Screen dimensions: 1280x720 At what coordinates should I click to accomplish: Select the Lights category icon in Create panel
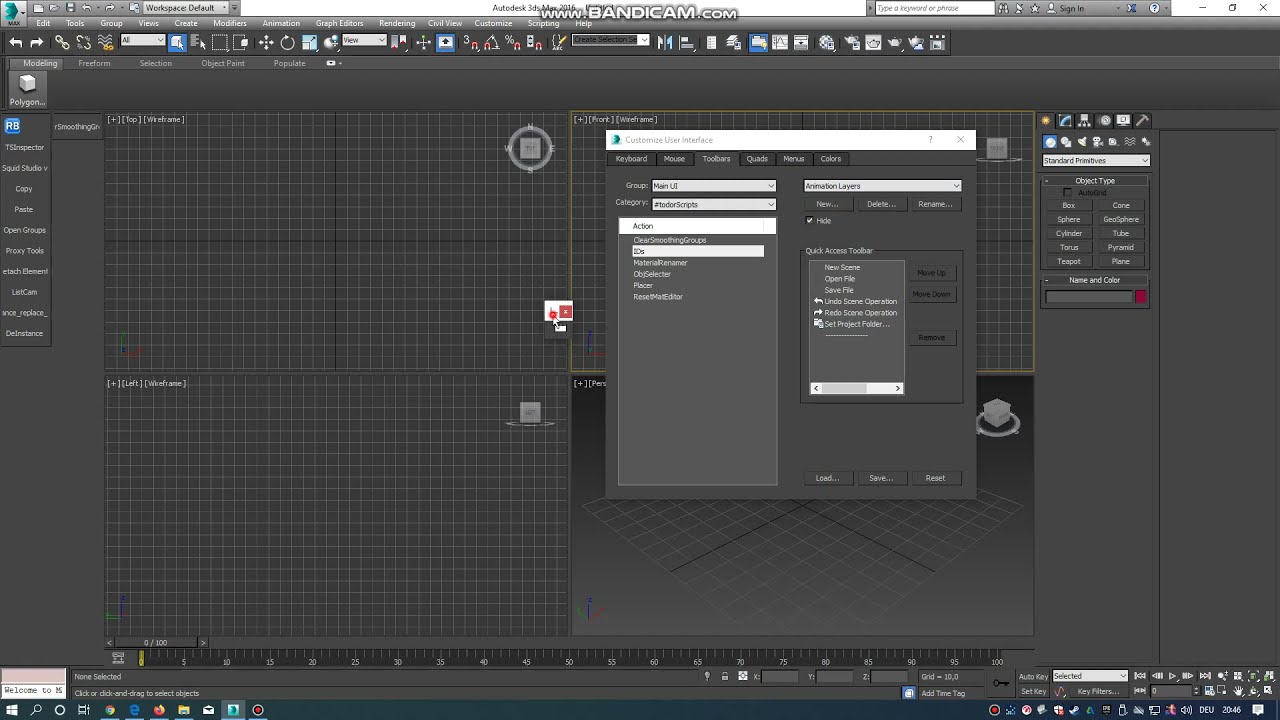coord(1082,142)
